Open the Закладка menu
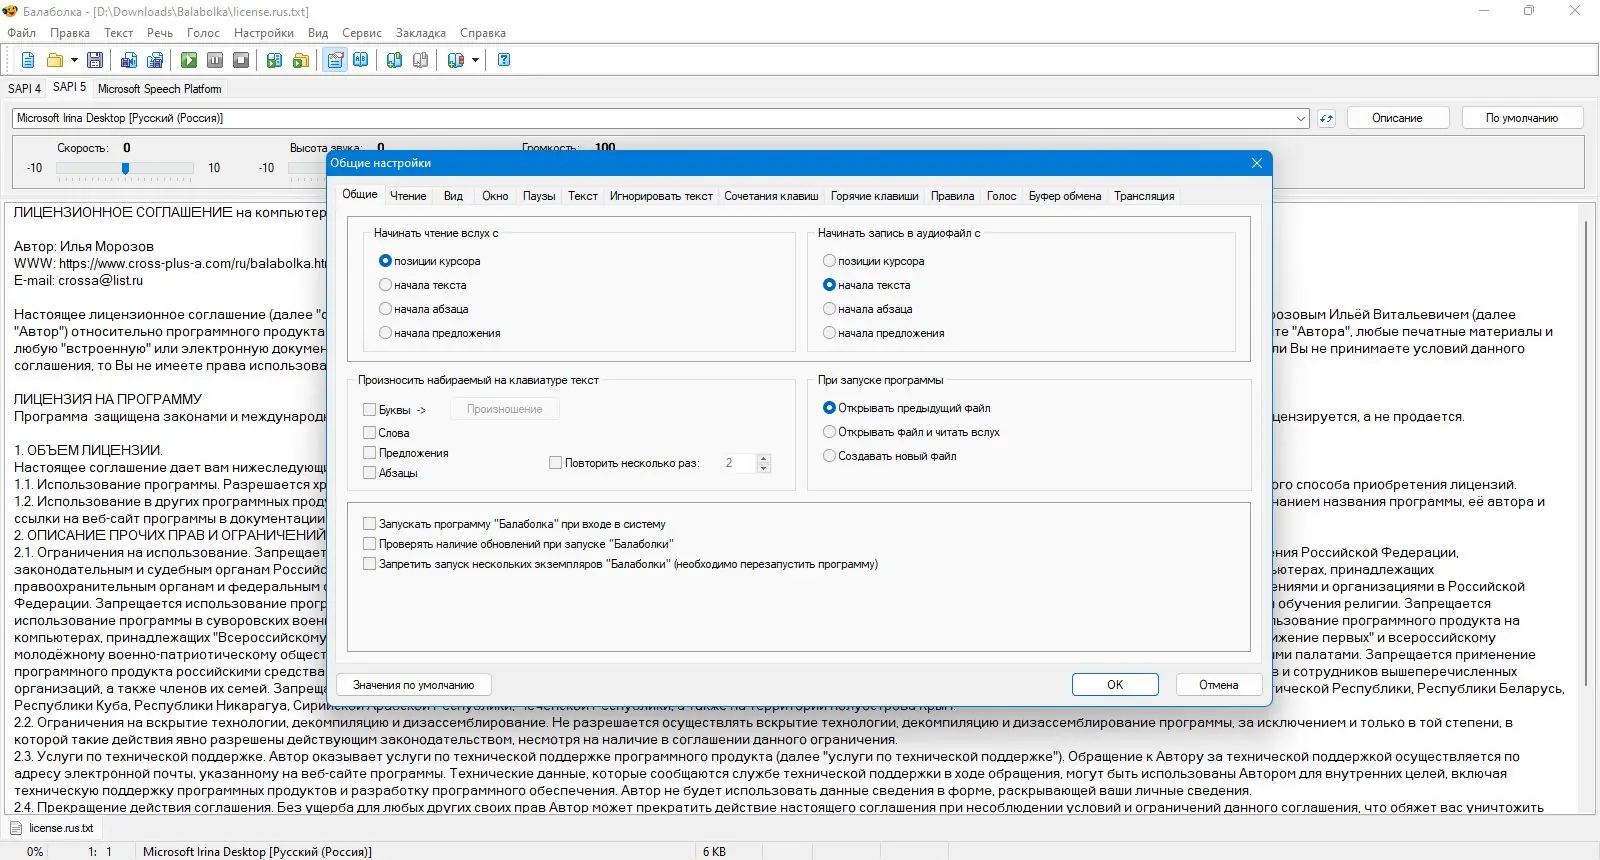 coord(421,33)
